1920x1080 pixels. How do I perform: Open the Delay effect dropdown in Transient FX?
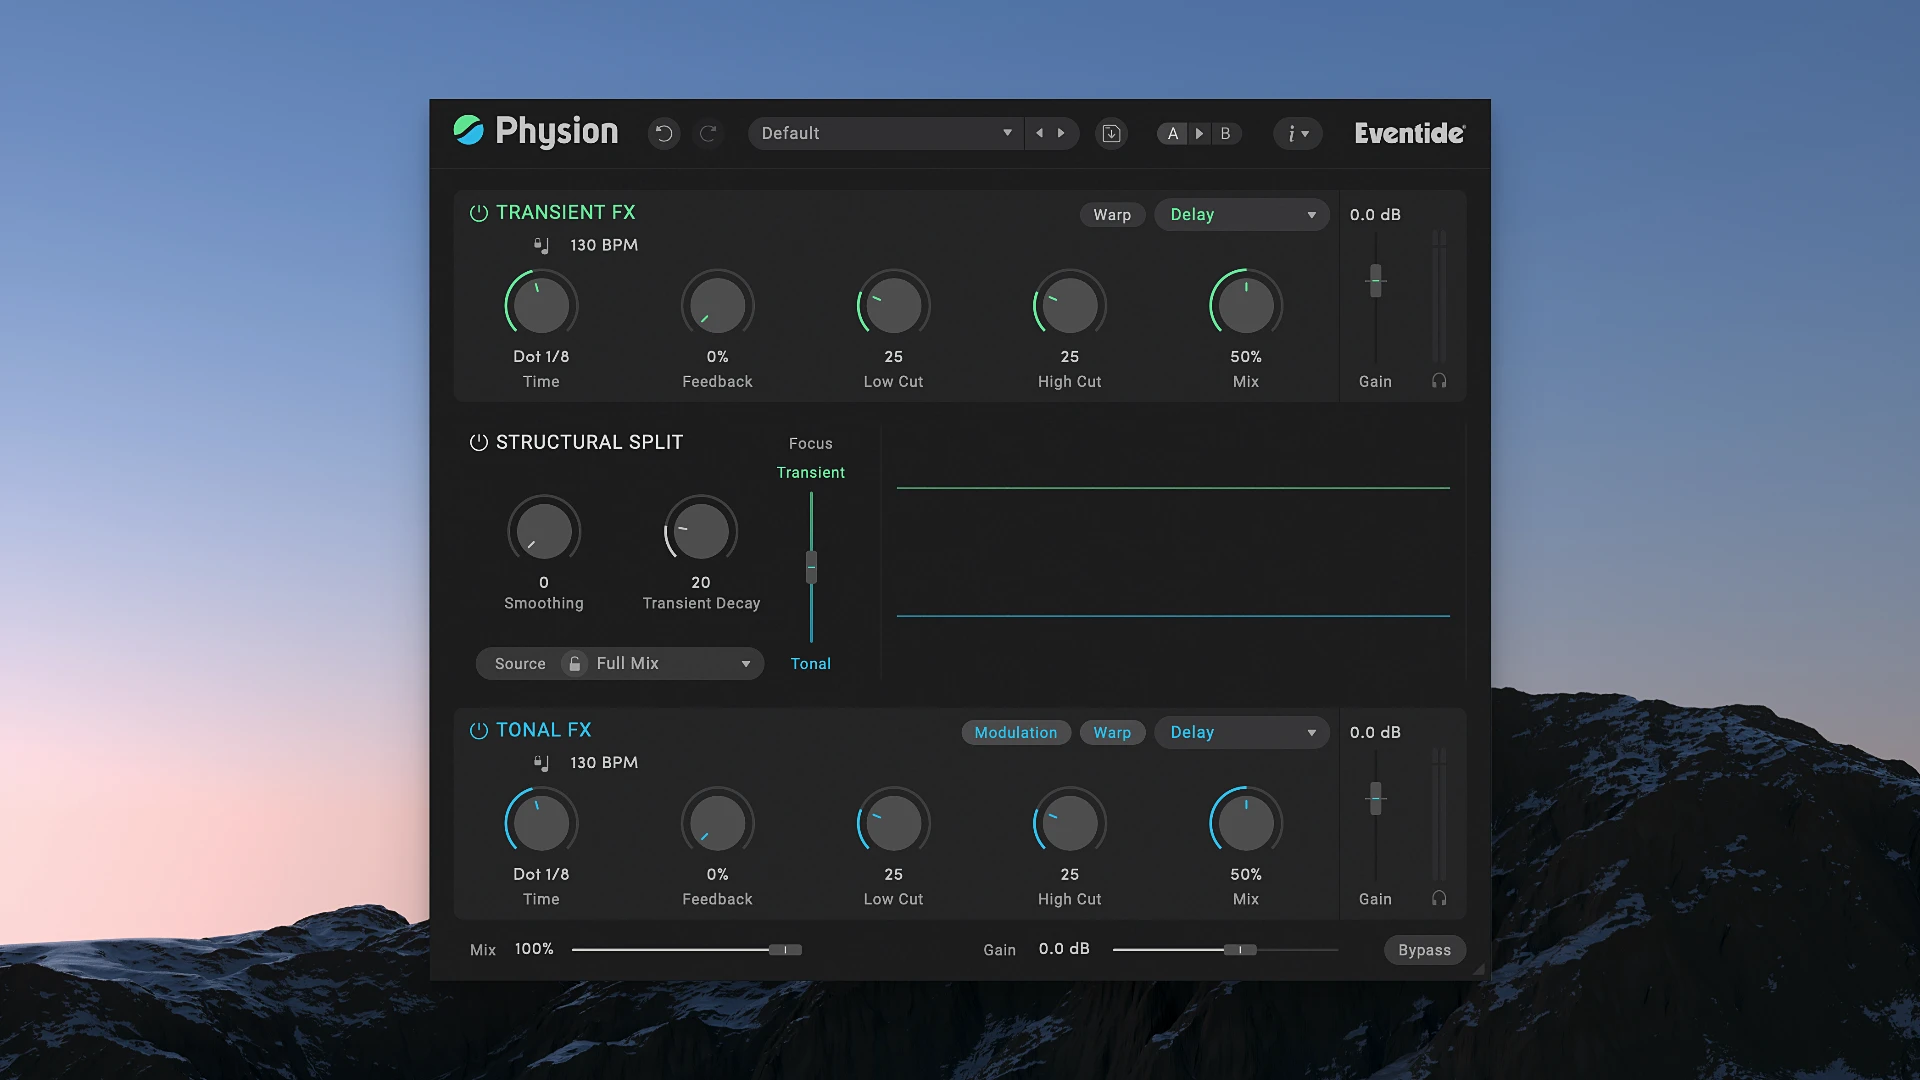[x=1241, y=214]
